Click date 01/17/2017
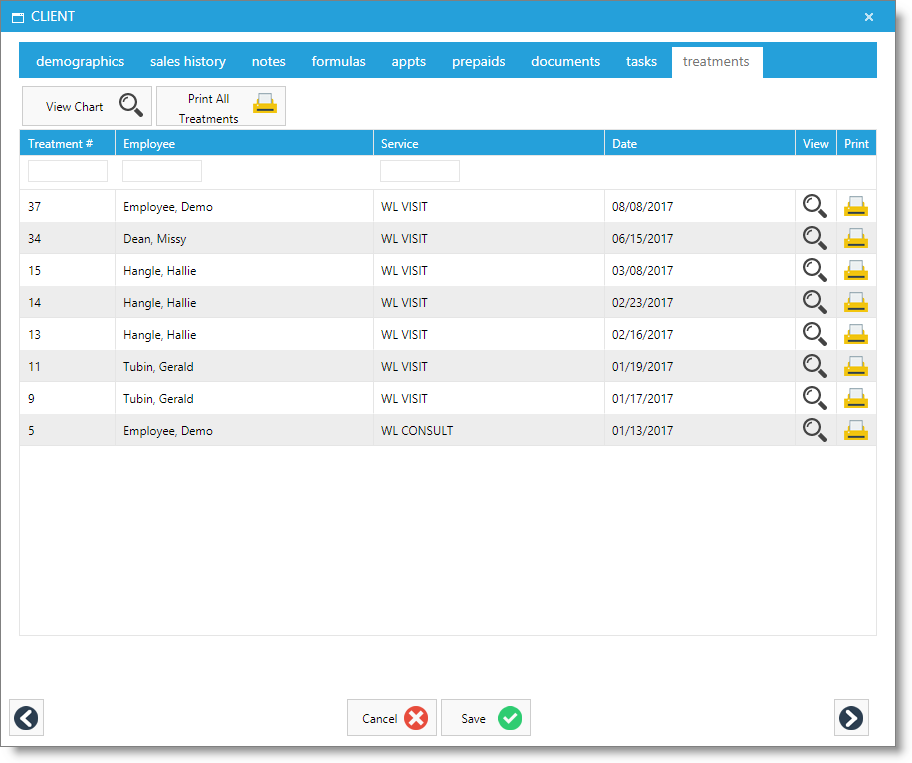 [x=642, y=399]
